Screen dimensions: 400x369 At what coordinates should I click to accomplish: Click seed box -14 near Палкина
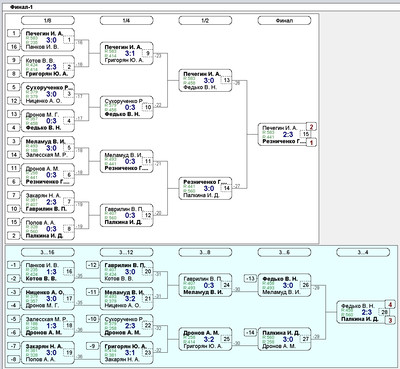(x=250, y=332)
